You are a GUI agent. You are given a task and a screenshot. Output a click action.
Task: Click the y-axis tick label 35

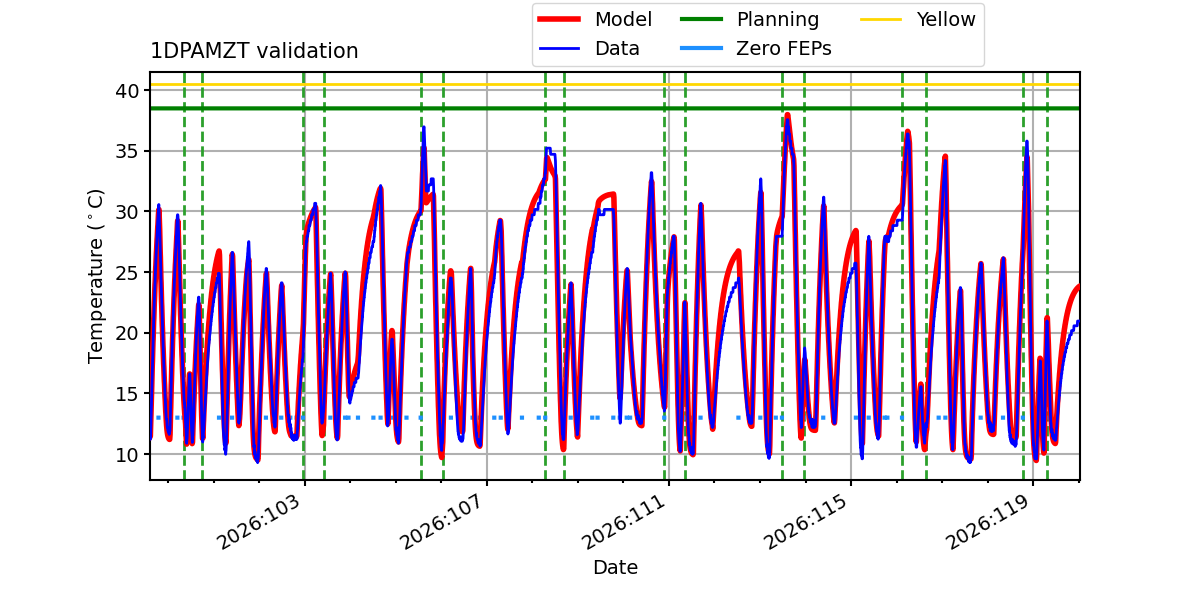(127, 151)
